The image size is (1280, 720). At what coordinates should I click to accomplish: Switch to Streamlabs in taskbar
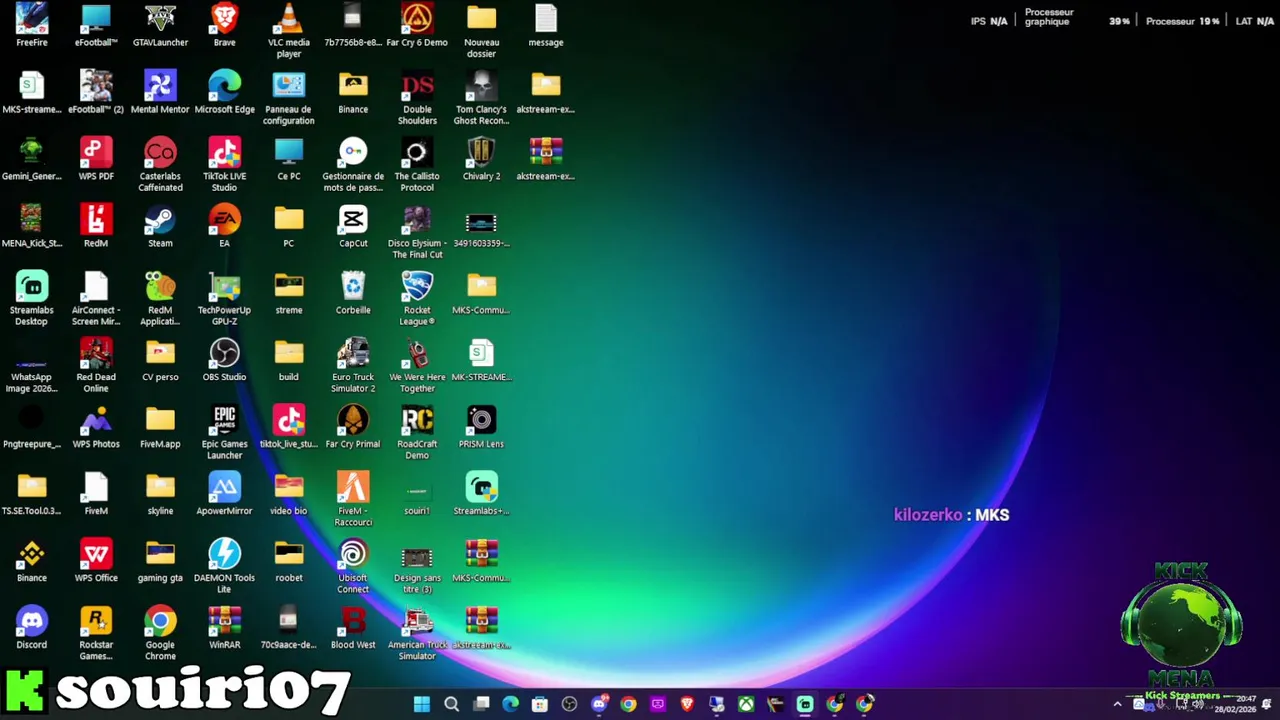click(805, 704)
